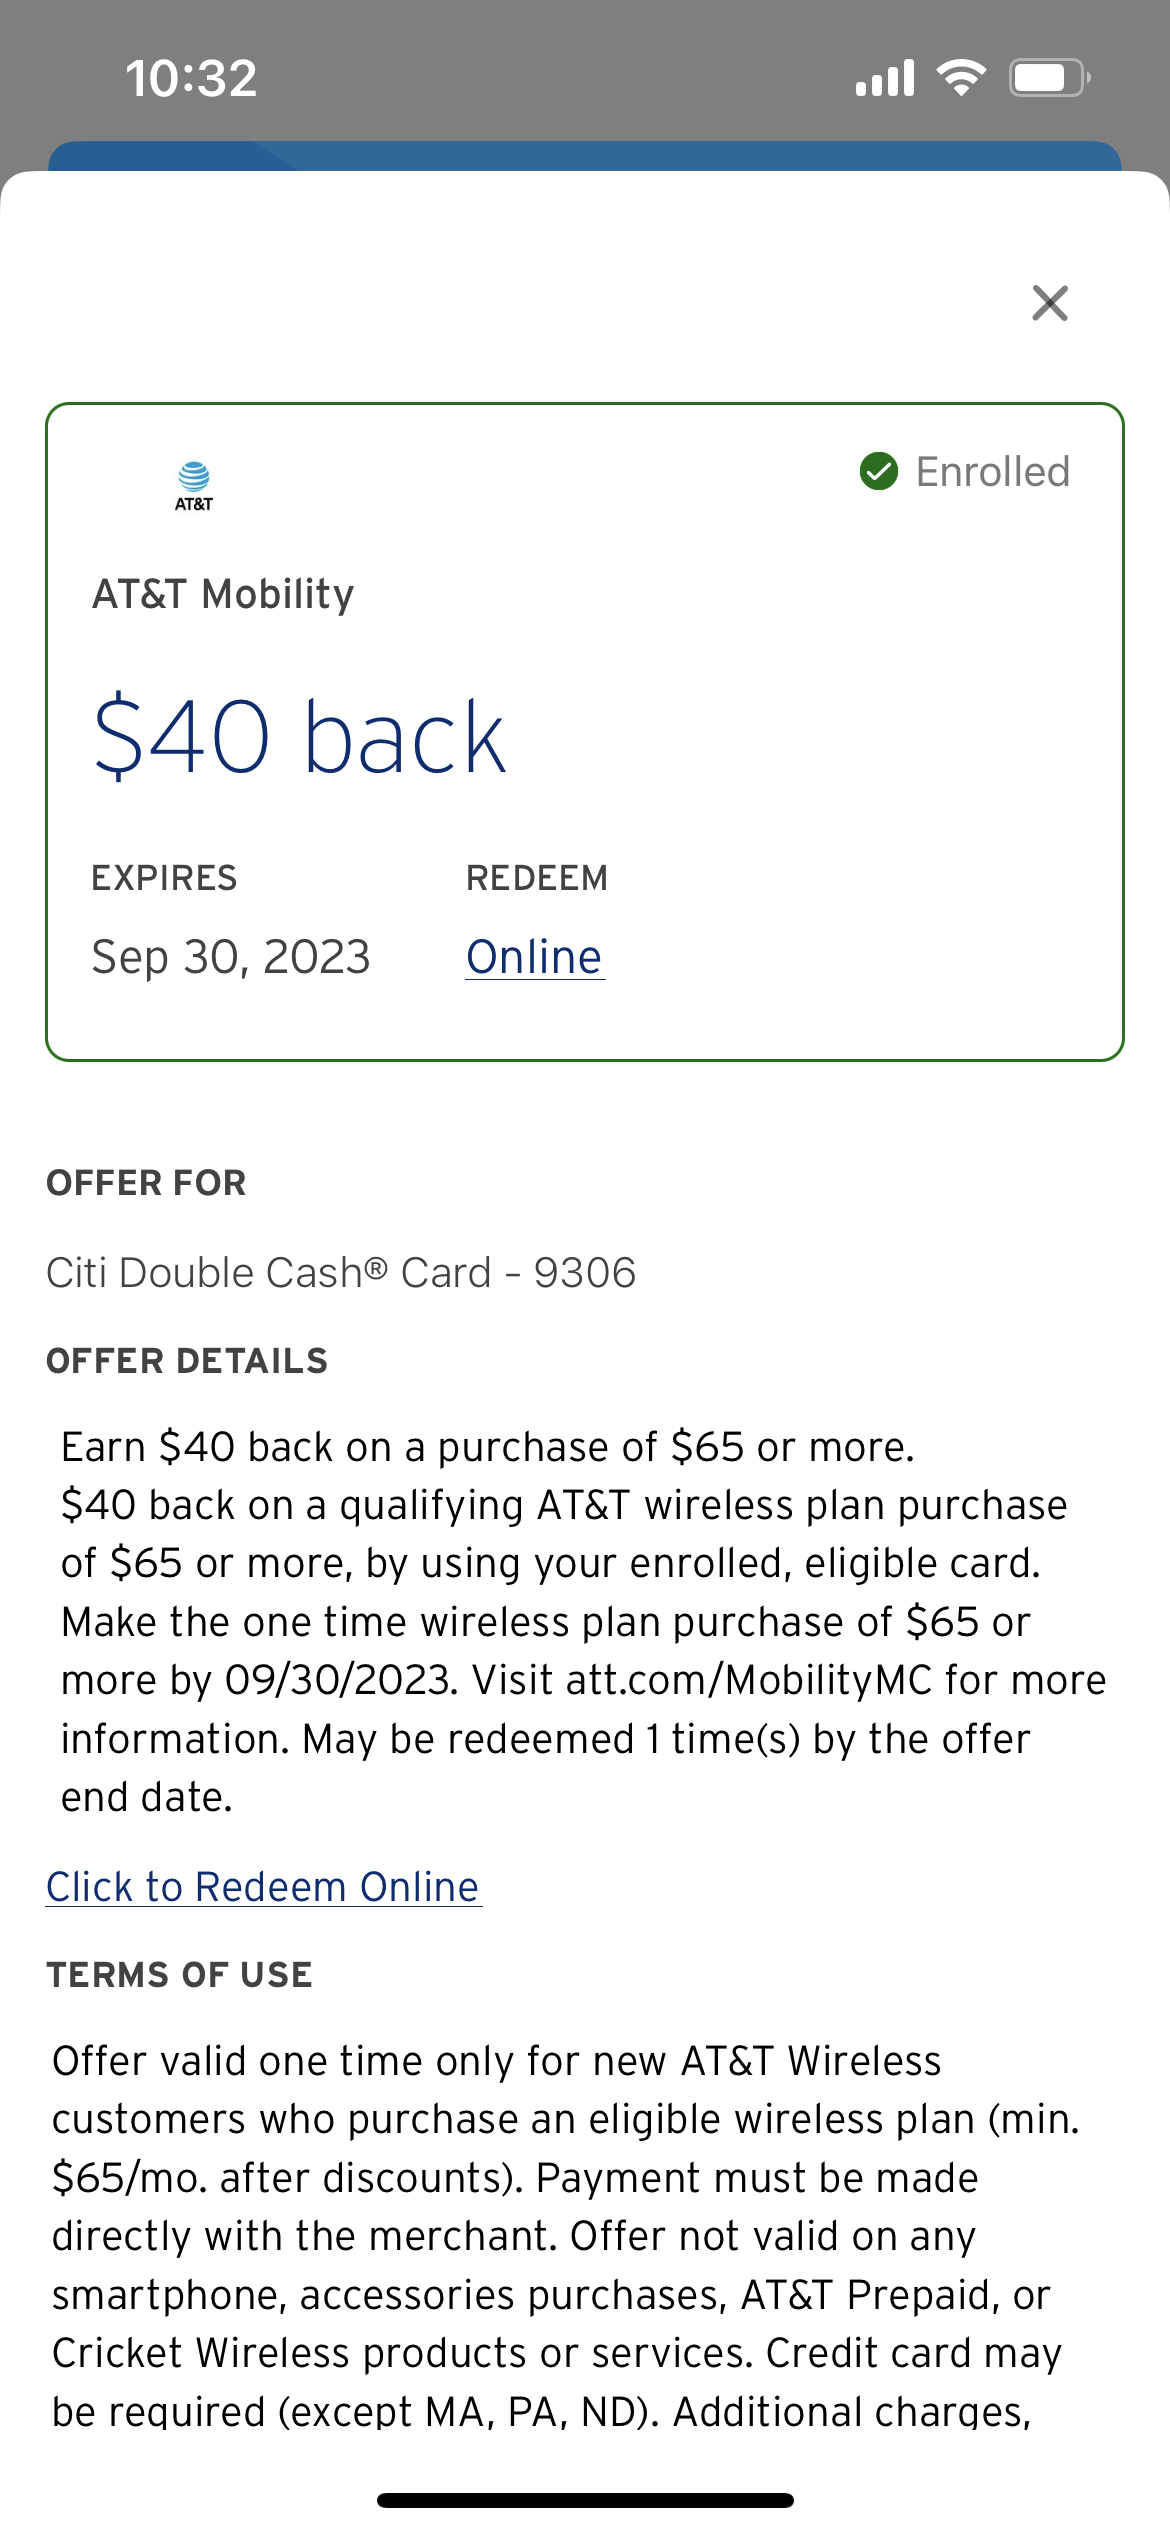Tap the Citi Double Cash Card - 9306 text
1170x2532 pixels.
tap(341, 1273)
